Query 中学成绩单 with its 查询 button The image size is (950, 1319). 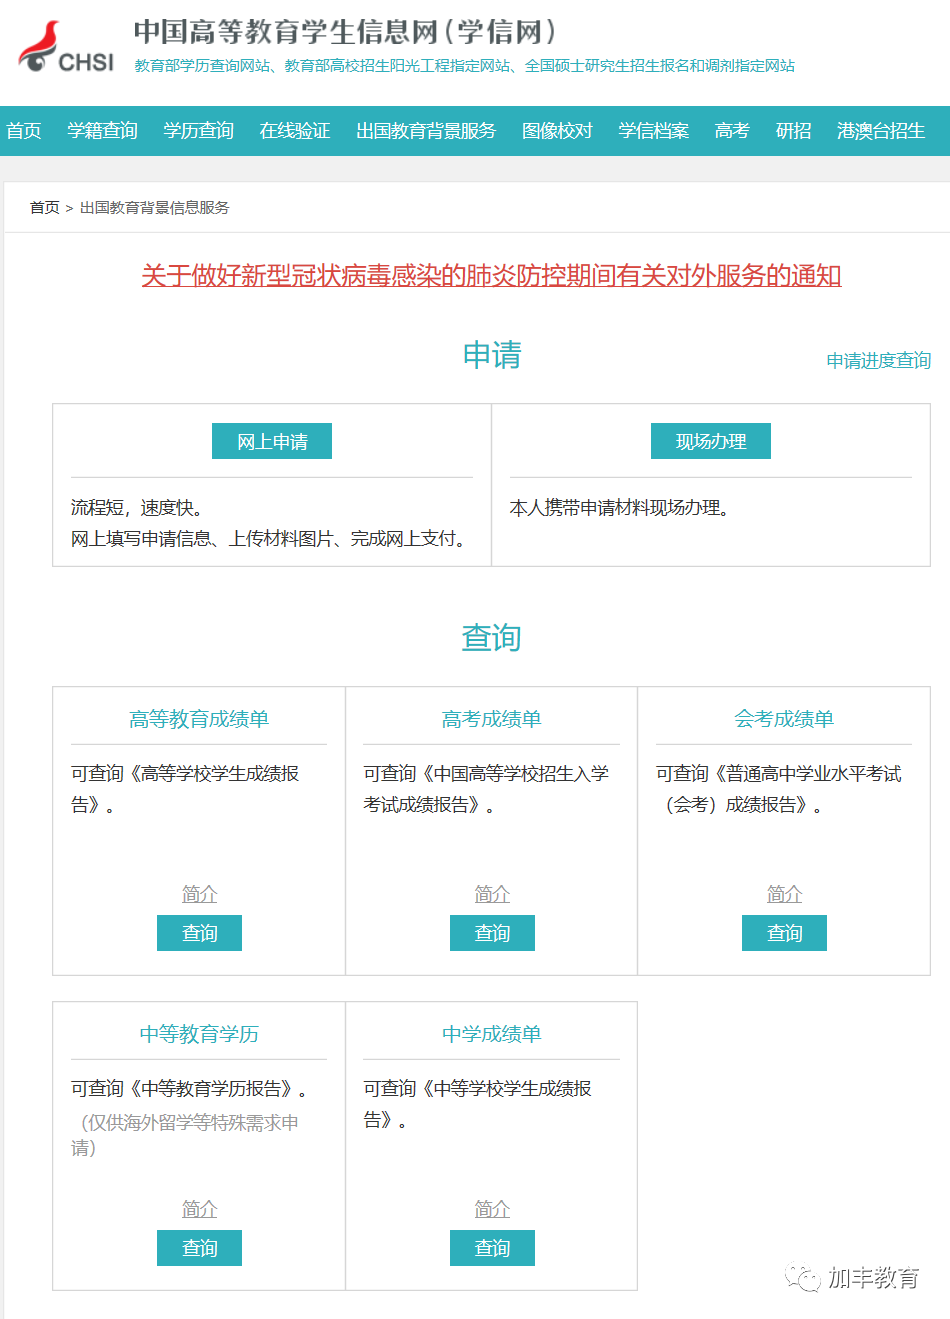click(491, 1247)
